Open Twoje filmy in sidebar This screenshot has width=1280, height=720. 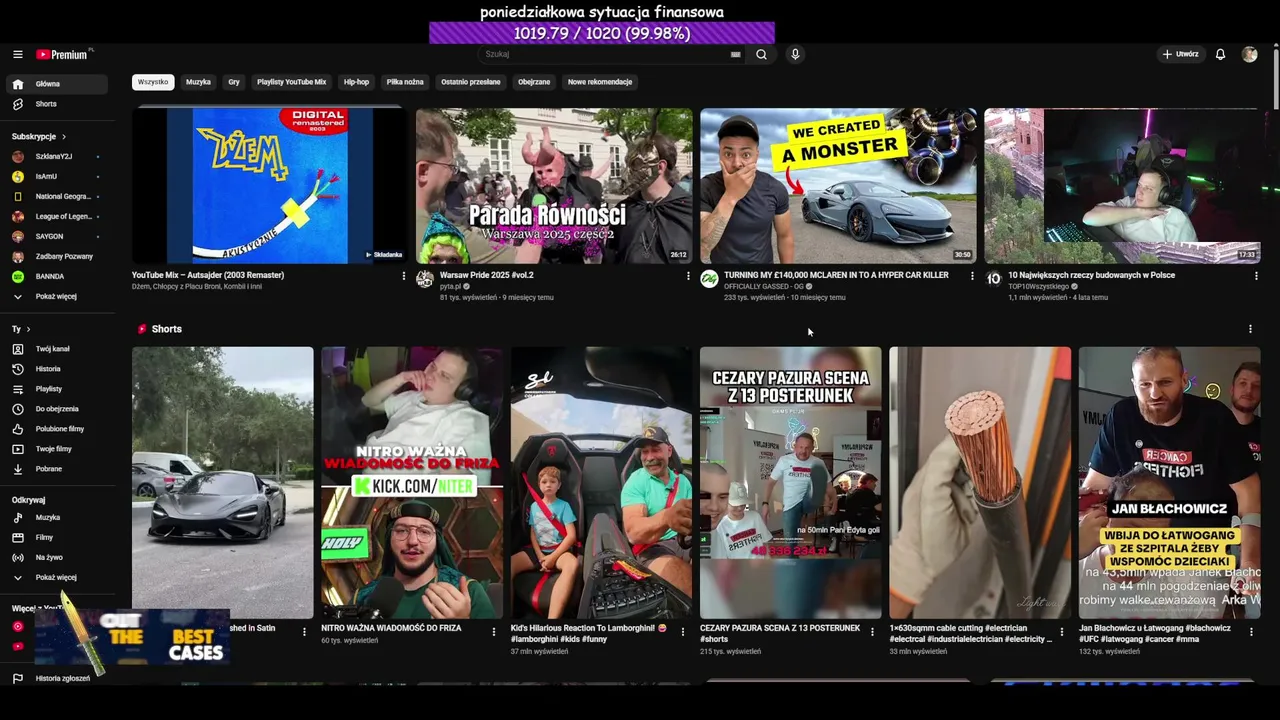coord(56,449)
